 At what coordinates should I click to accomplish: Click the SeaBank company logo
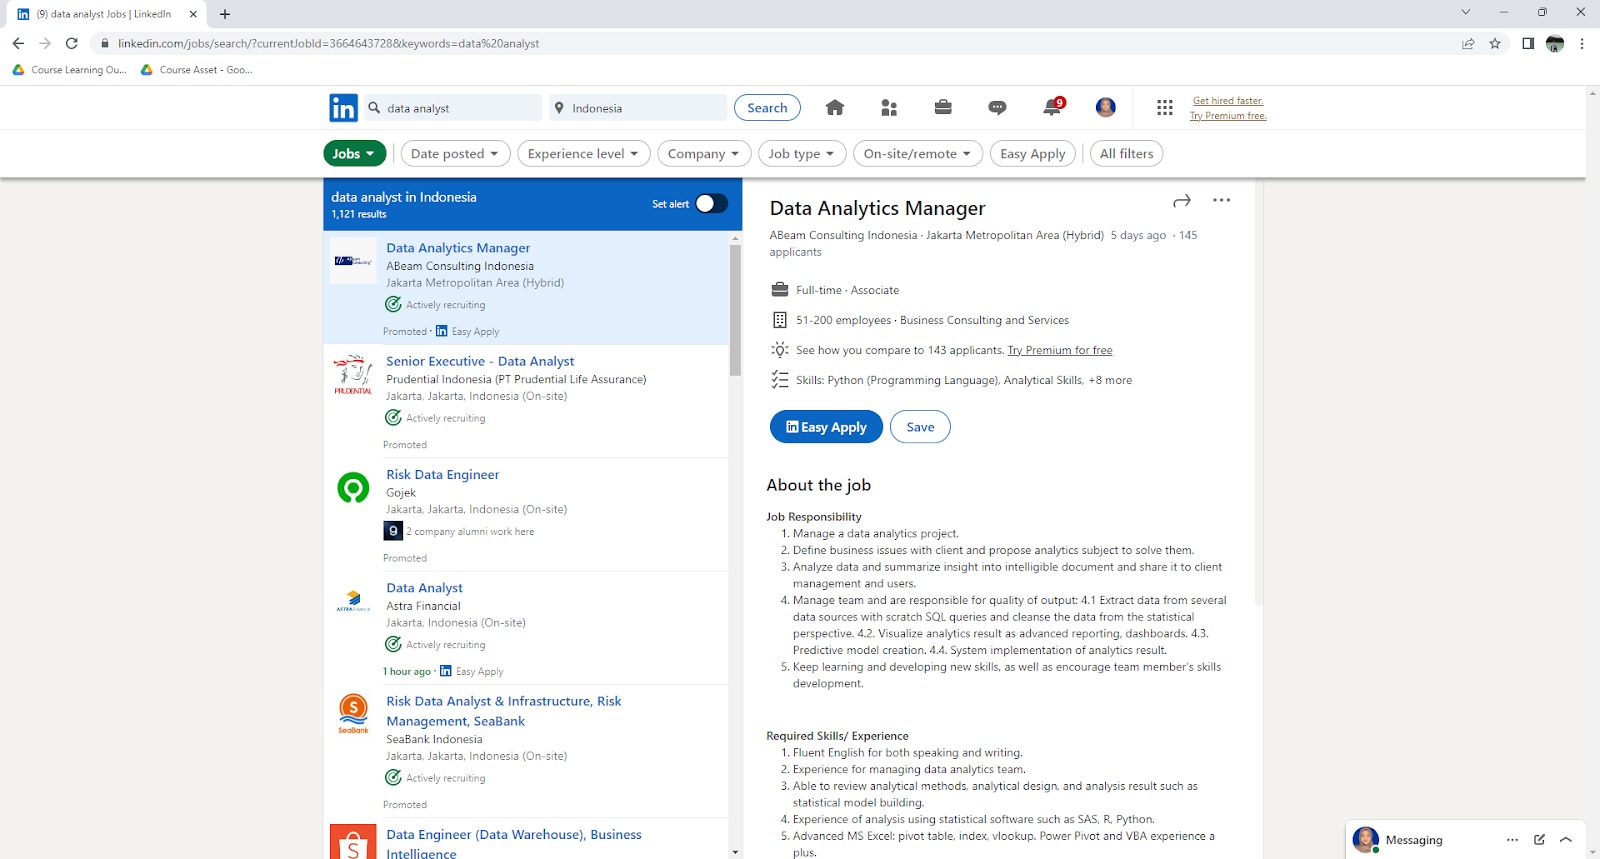point(353,714)
